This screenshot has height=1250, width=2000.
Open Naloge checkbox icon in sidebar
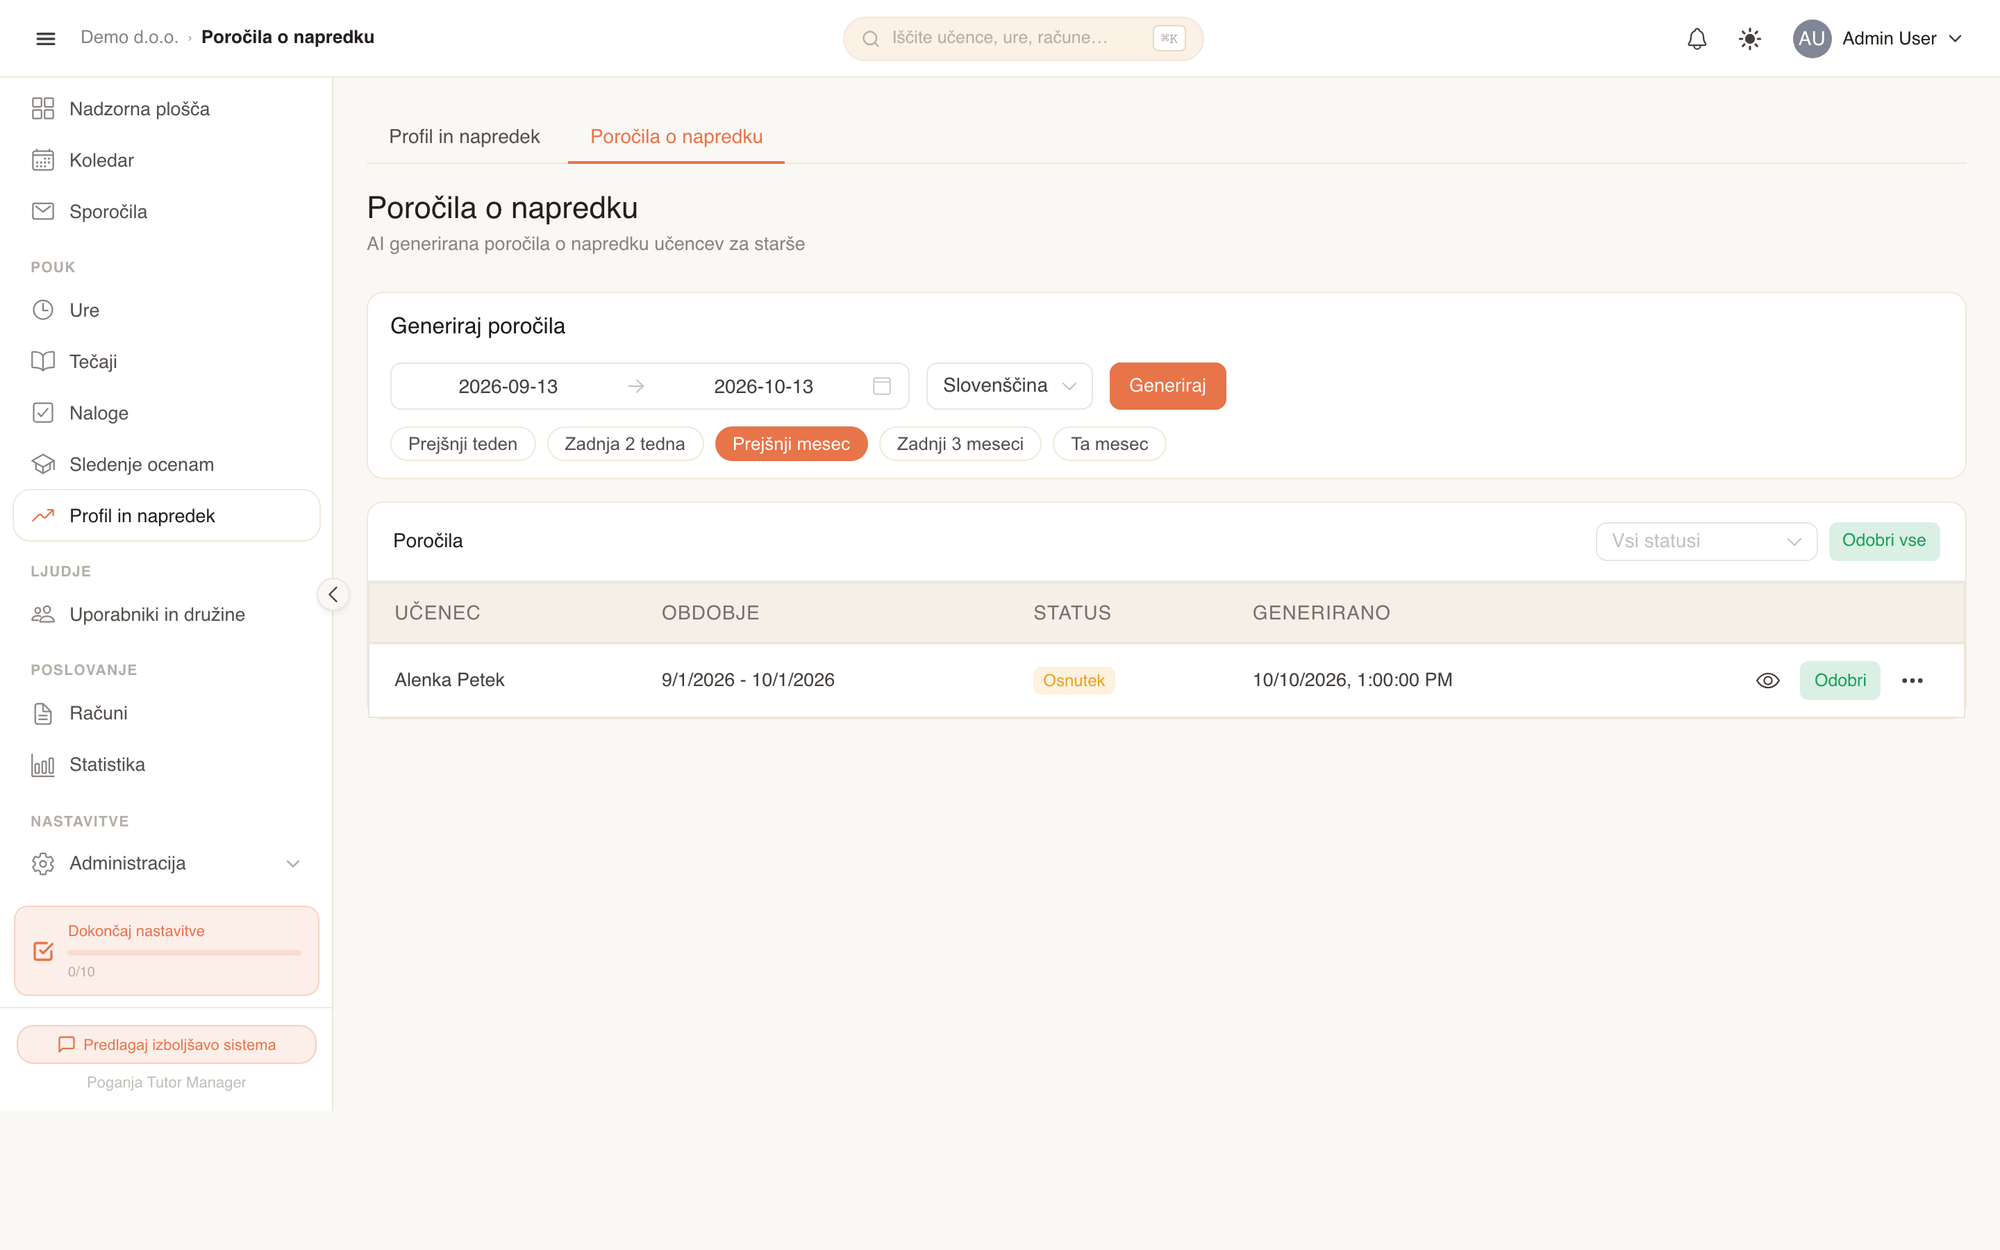coord(43,413)
